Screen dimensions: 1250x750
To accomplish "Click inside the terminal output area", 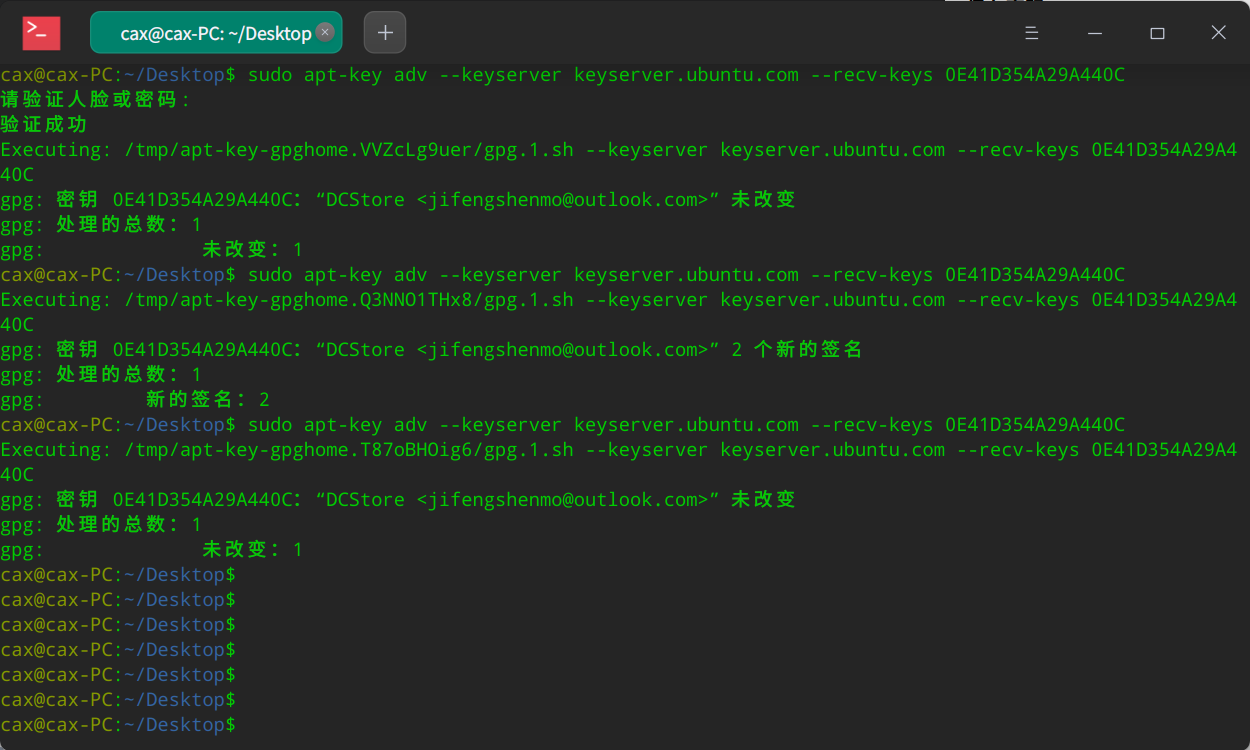I will coord(625,400).
